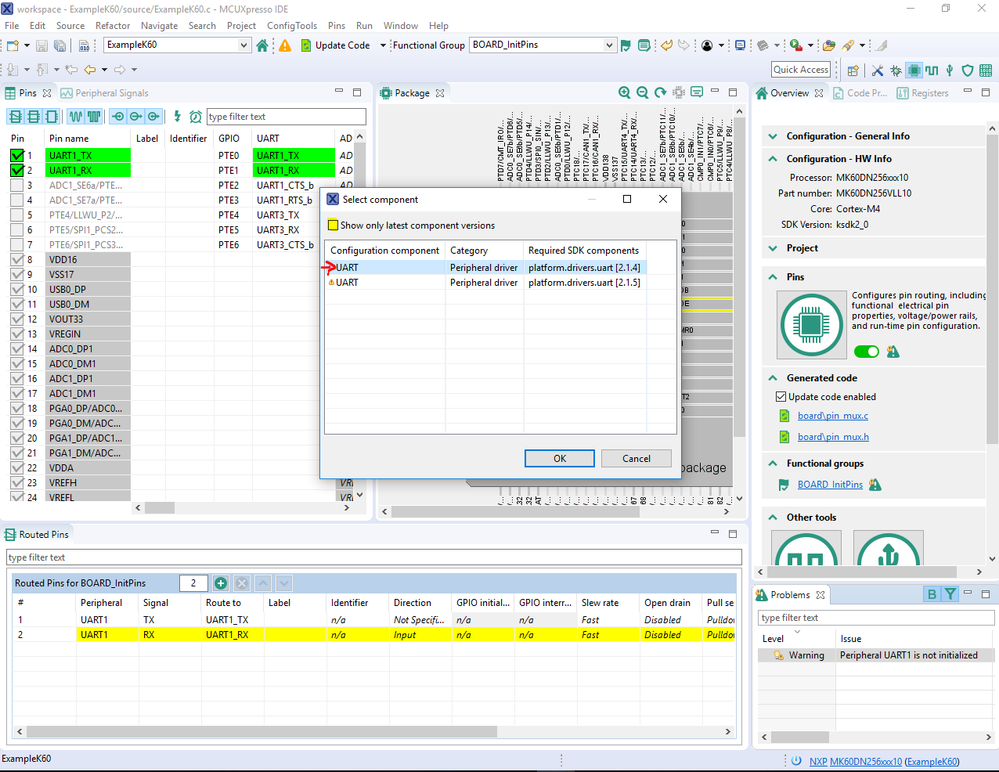Viewport: 999px width, 772px height.
Task: Click the orange warning triangle toolbar icon
Action: pos(285,45)
